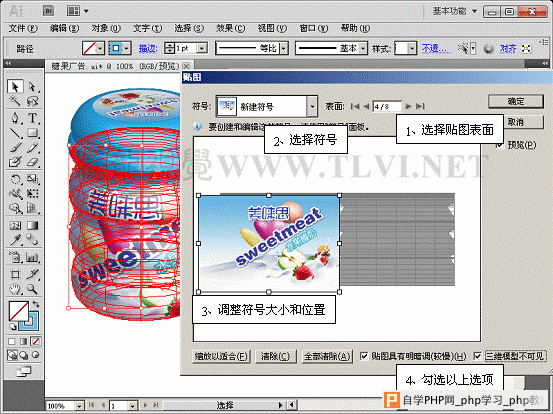Click the 缩放以适合(F) button
Screen dimensions: 553x414
coord(221,356)
